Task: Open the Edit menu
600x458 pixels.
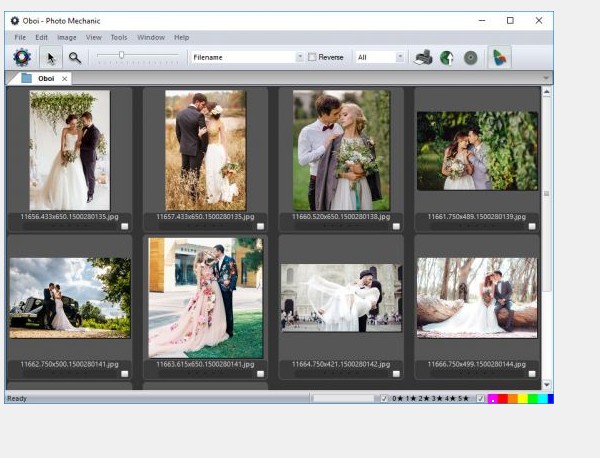Action: click(x=41, y=37)
